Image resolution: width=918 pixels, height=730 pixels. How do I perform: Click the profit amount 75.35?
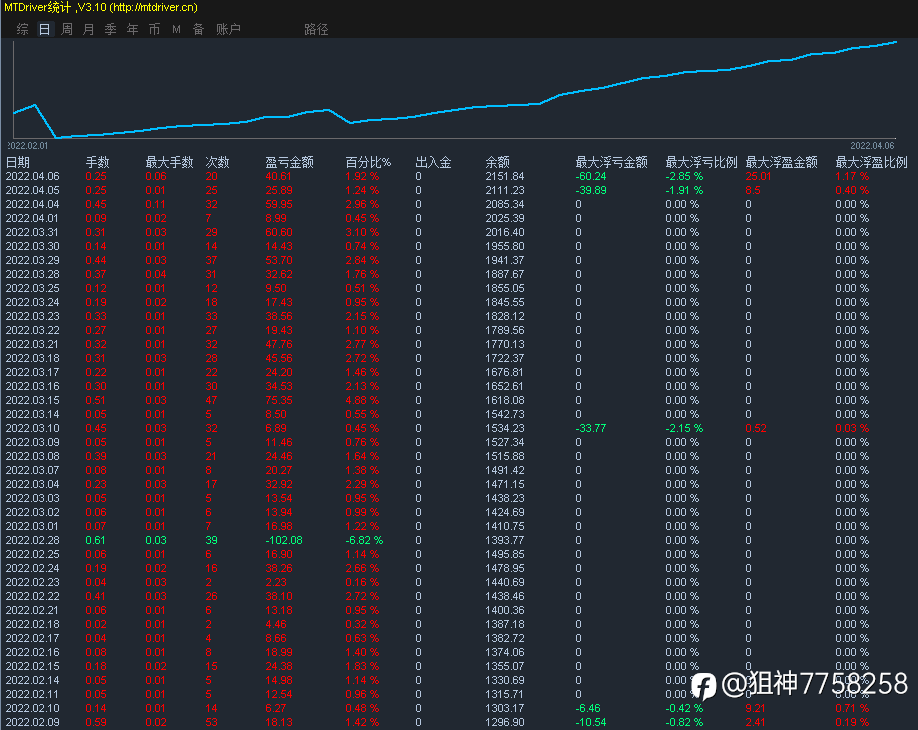coord(279,400)
